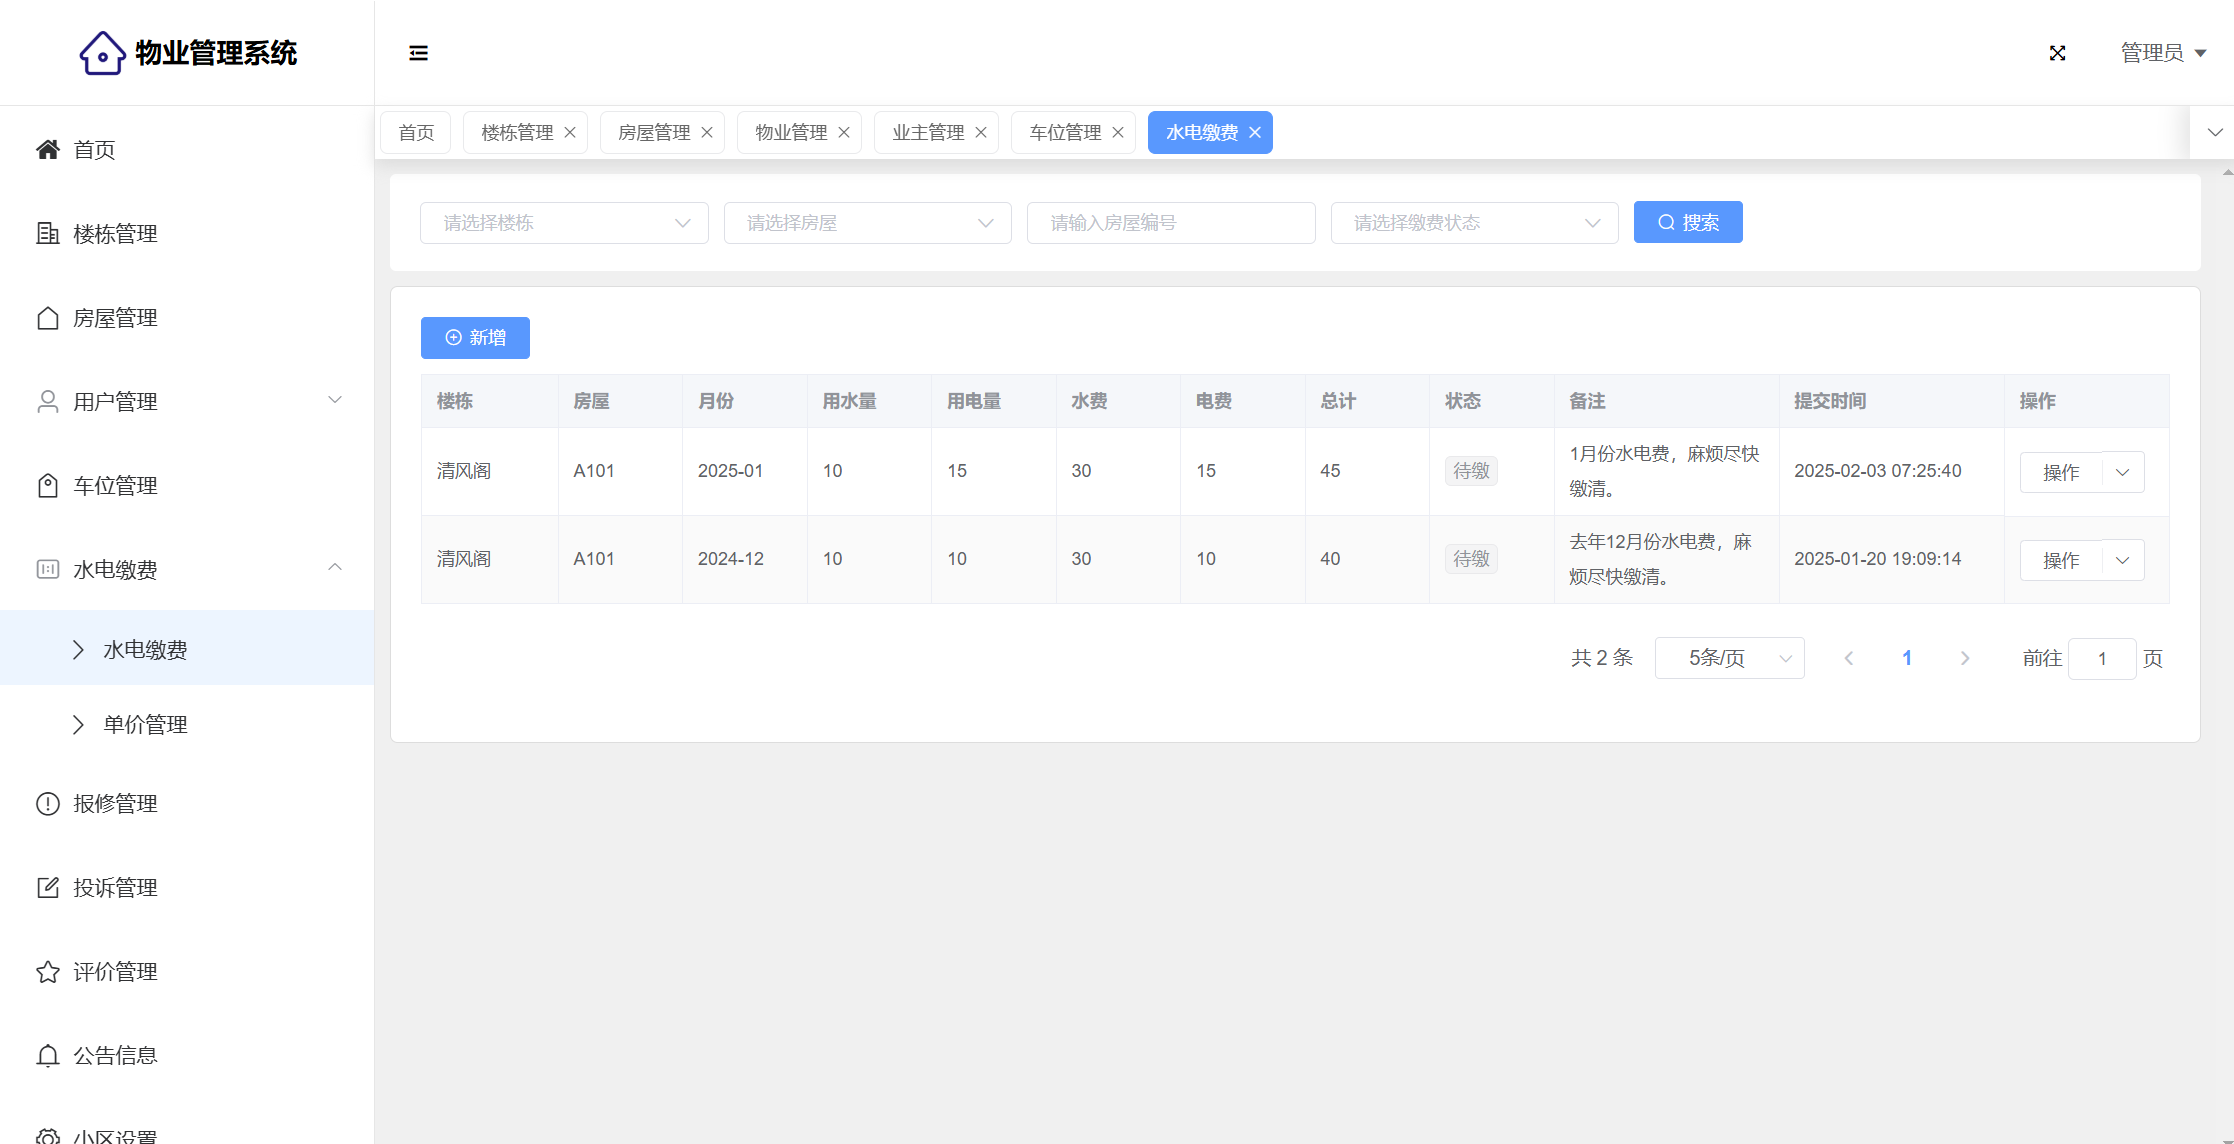Click the hamburger sidebar collapse icon
This screenshot has width=2234, height=1144.
tap(418, 53)
